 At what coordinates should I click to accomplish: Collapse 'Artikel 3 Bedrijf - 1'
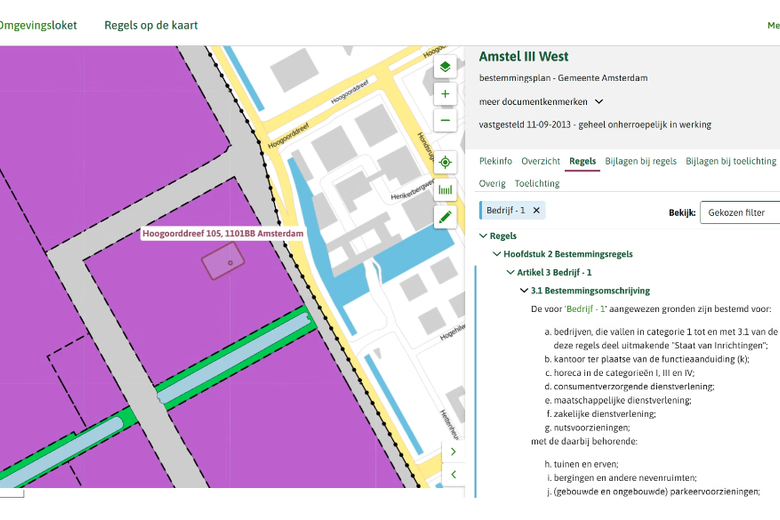click(x=511, y=272)
